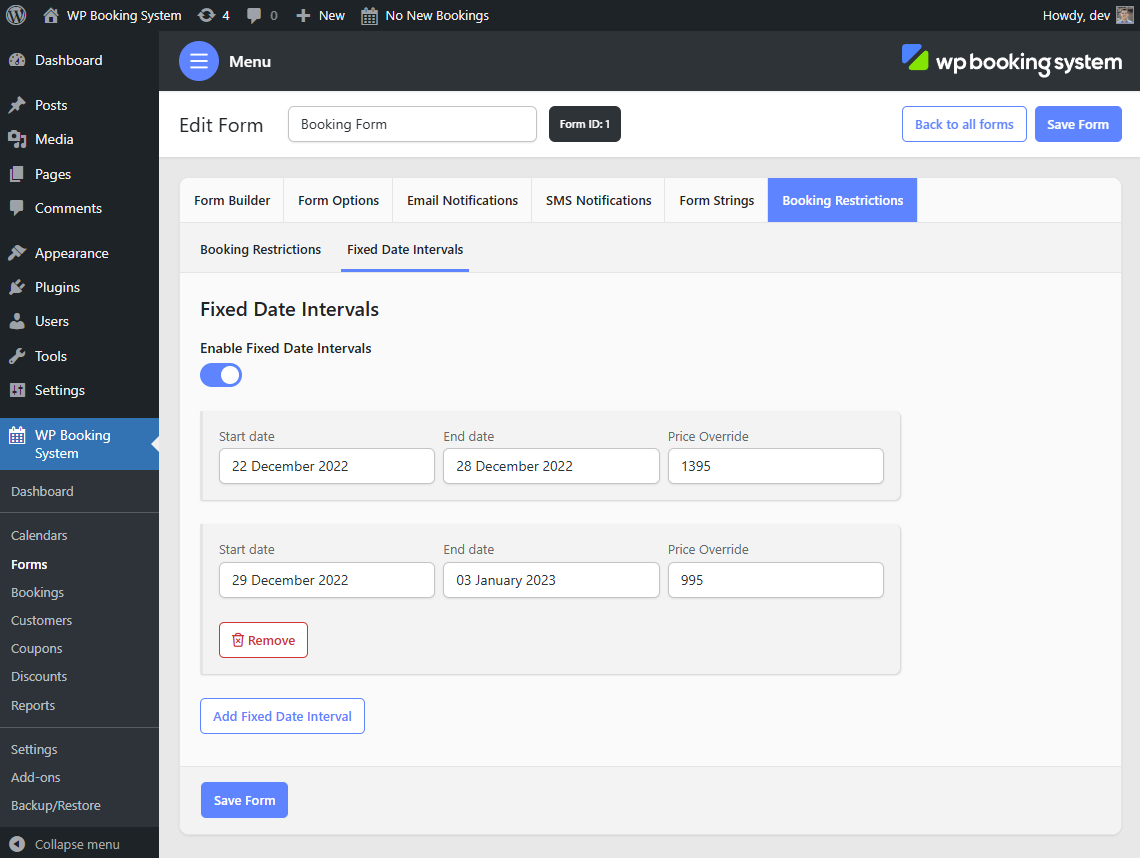Image resolution: width=1140 pixels, height=858 pixels.
Task: Switch to the Form Builder tab
Action: 232,200
